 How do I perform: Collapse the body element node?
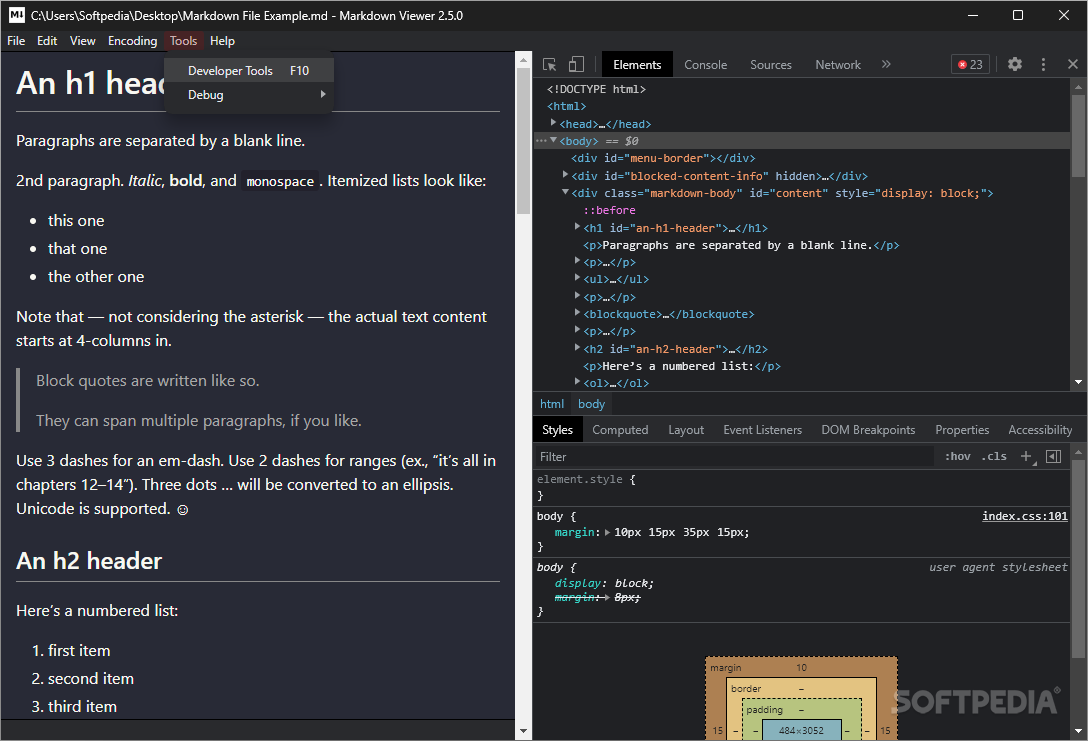point(554,141)
